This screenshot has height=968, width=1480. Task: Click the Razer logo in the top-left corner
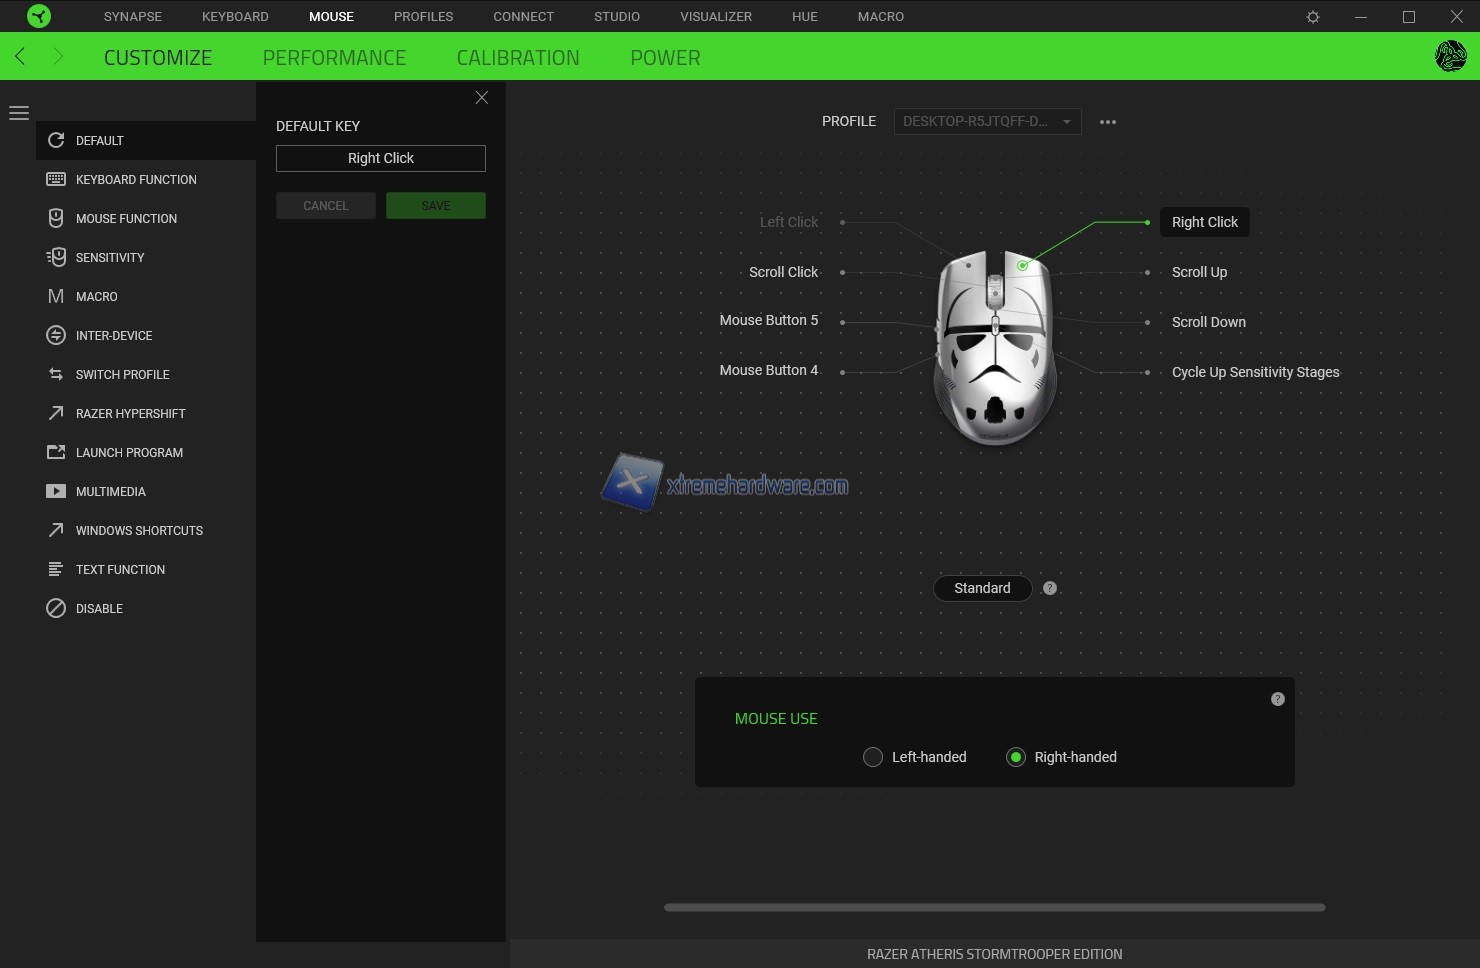click(x=39, y=16)
